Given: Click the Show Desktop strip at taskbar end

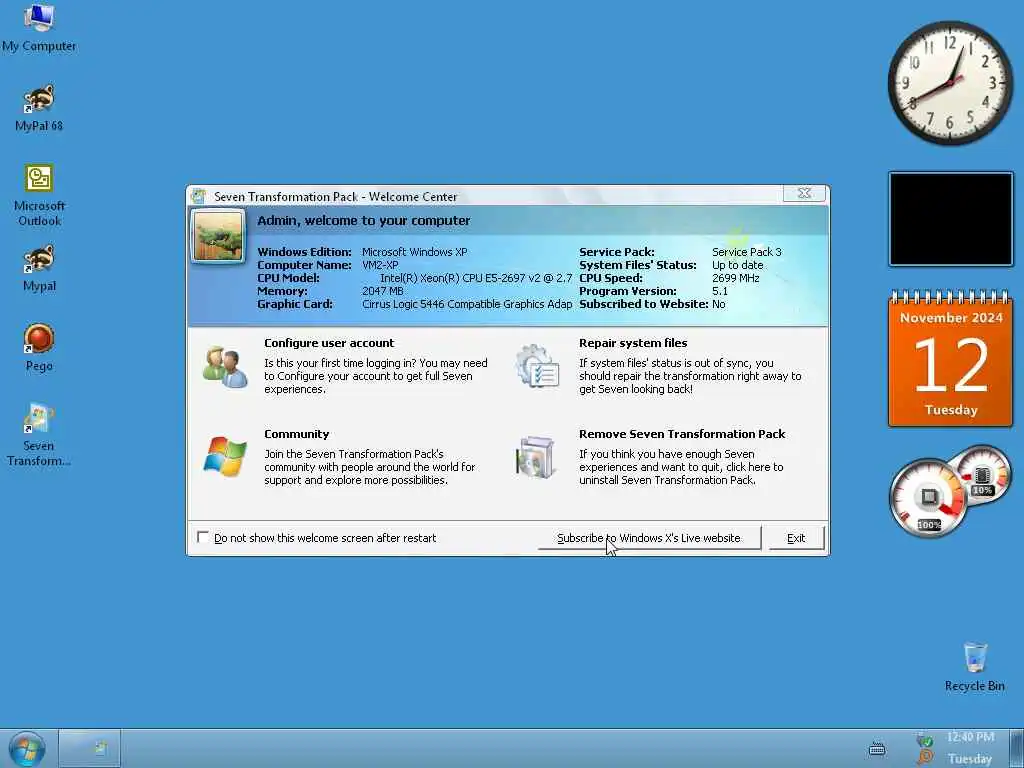Looking at the screenshot, I should (x=1016, y=748).
